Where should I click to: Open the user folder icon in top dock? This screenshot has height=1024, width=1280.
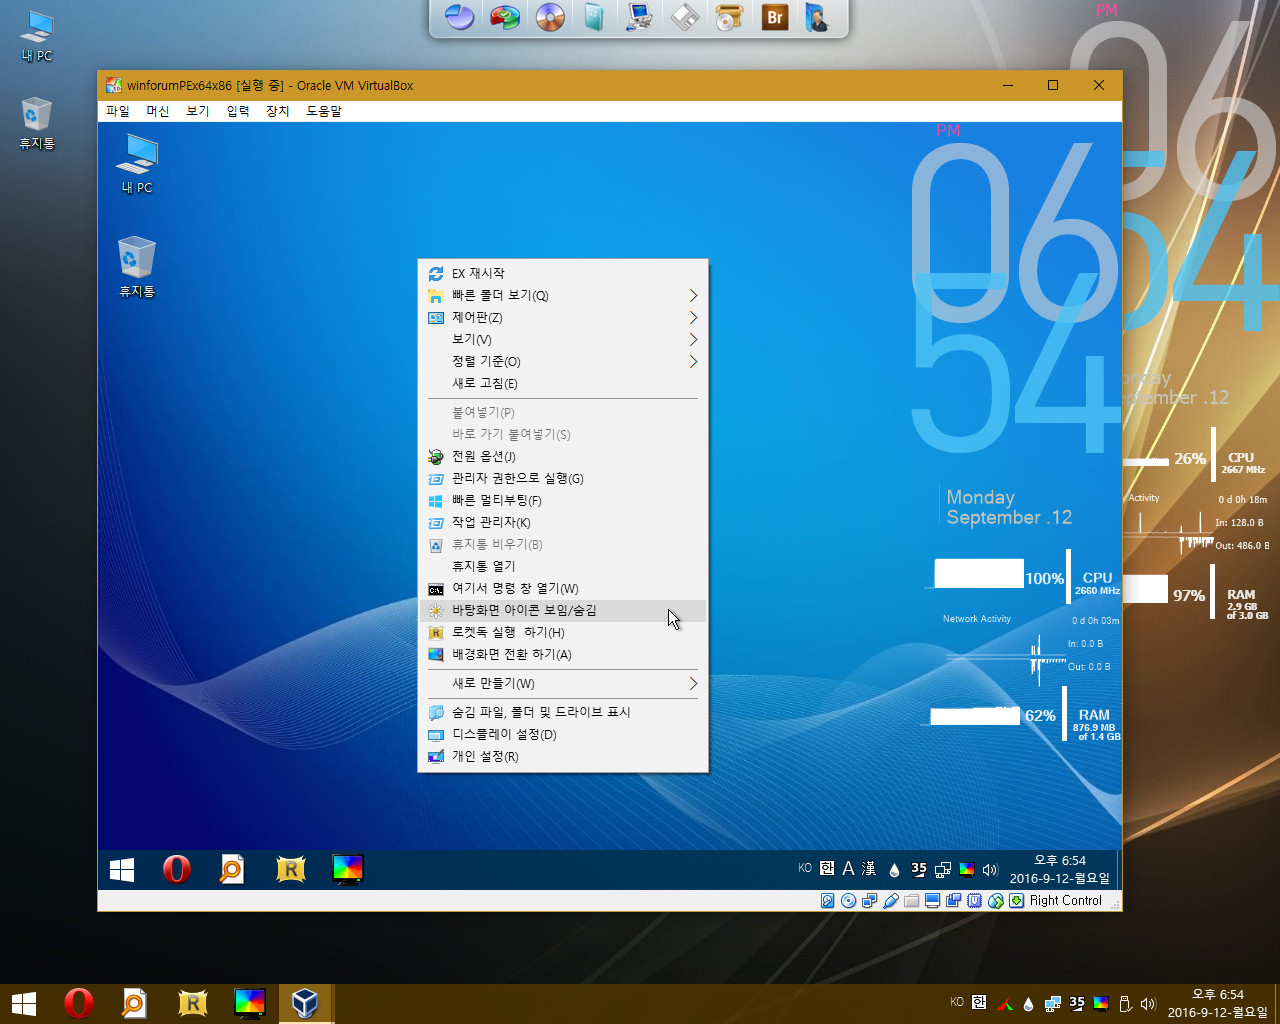click(x=818, y=17)
